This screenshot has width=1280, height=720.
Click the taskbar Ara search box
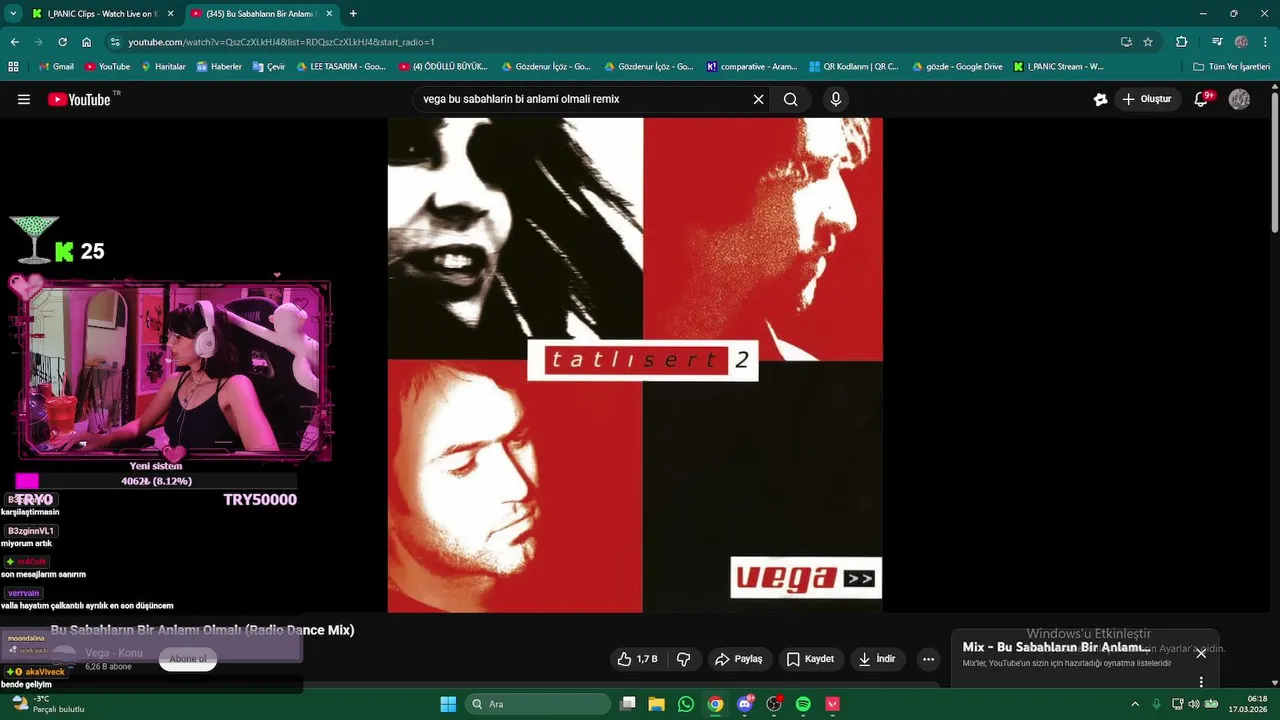[x=538, y=704]
